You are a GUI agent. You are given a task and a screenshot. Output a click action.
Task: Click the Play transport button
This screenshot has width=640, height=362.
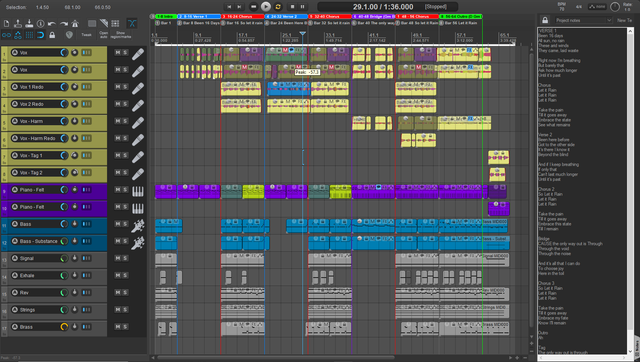point(266,7)
